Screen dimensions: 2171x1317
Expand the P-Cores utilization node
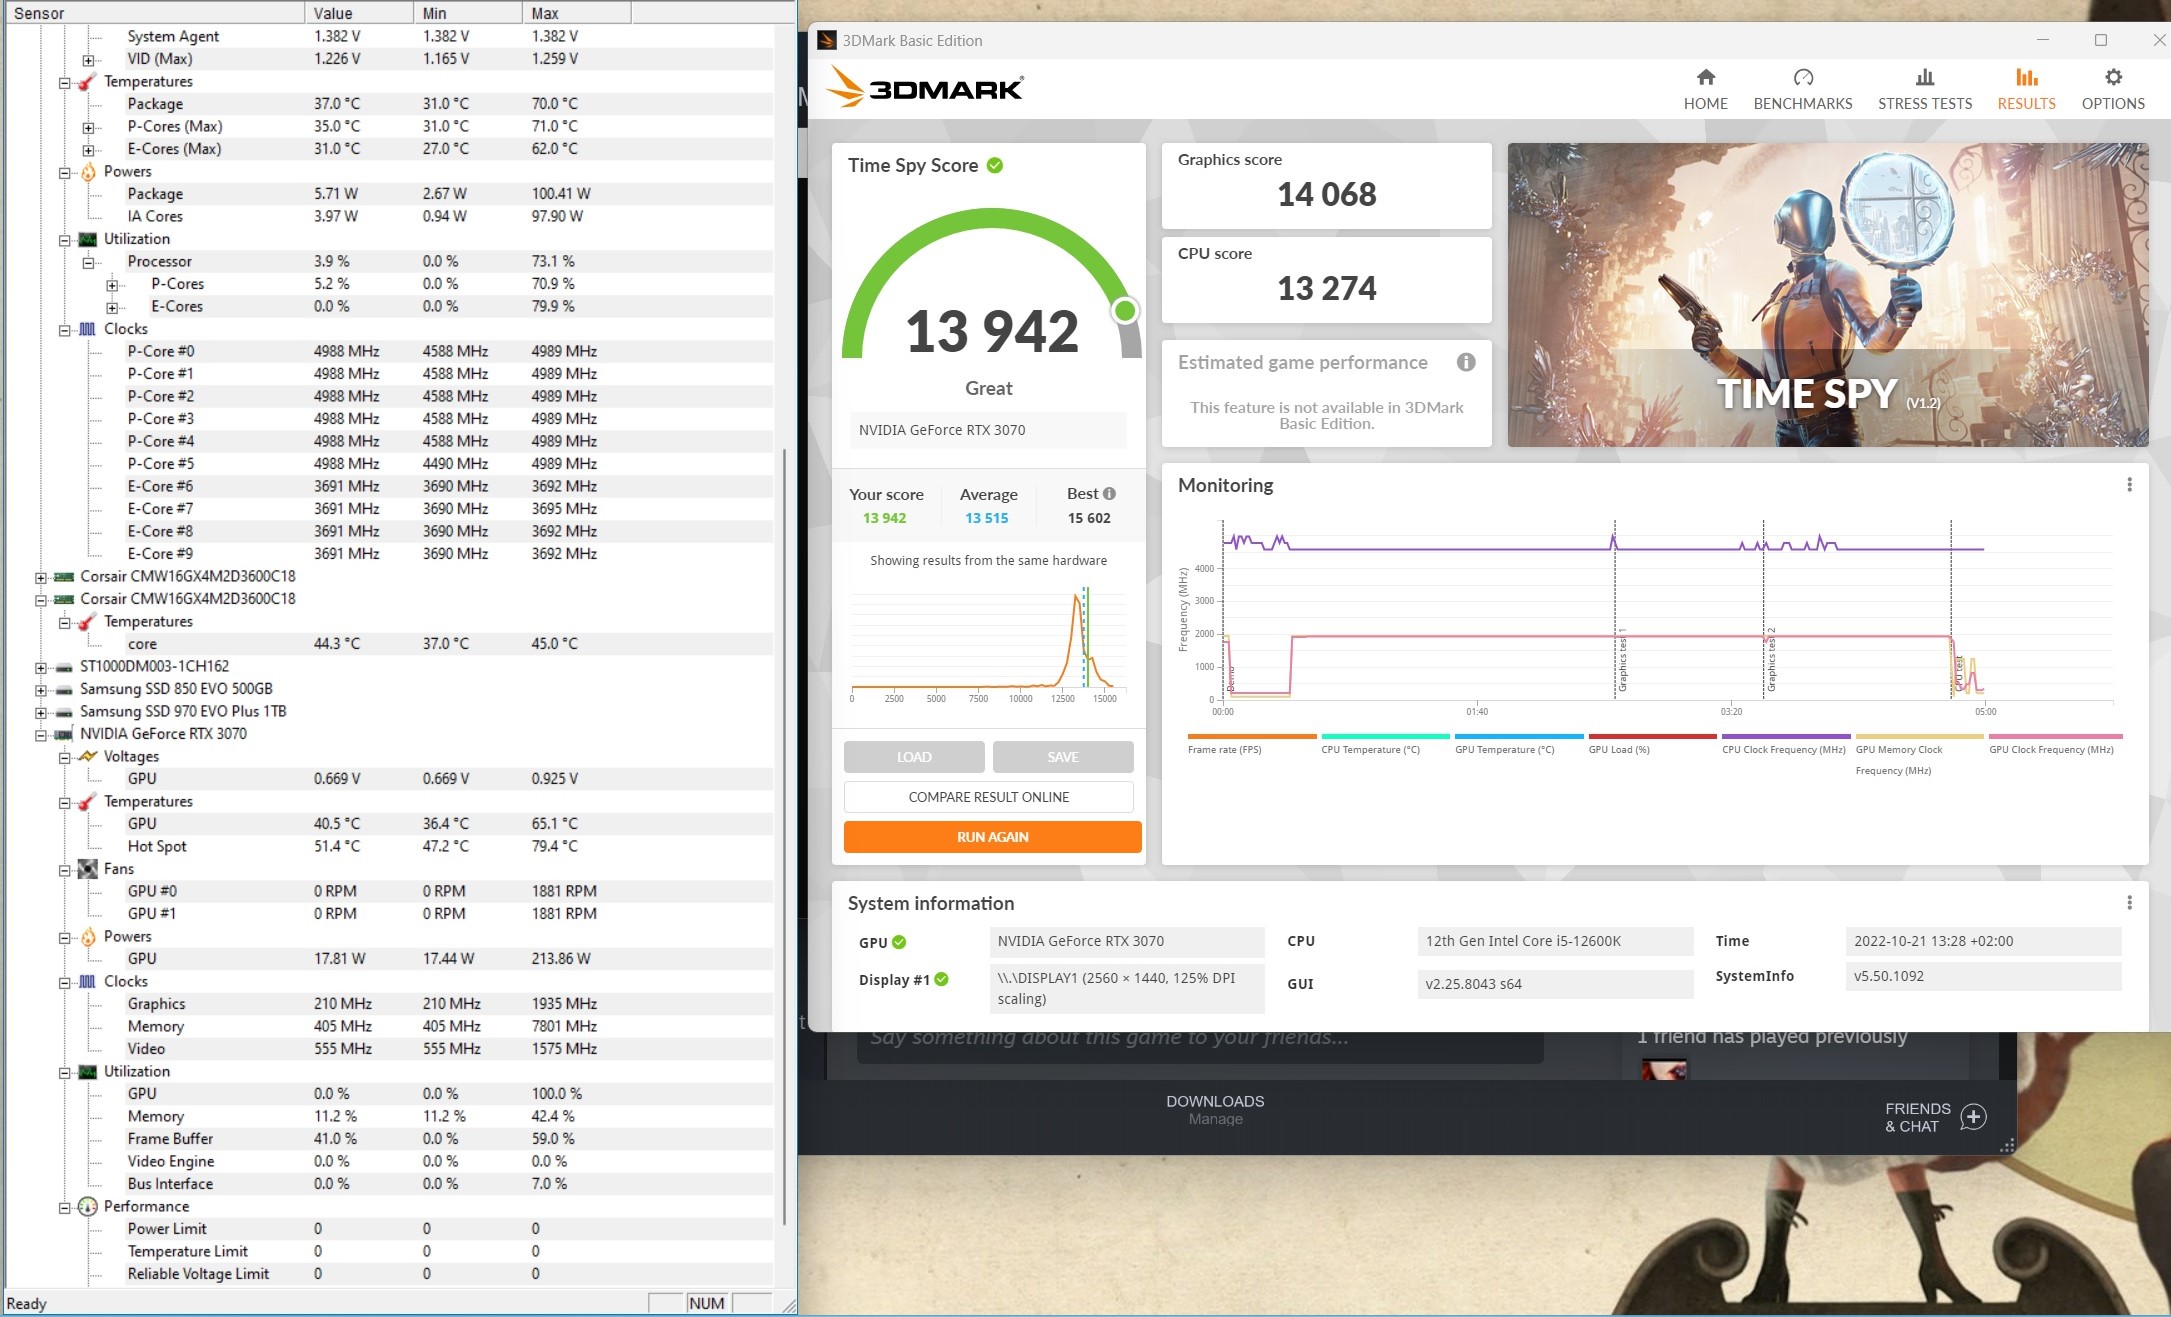pos(112,285)
